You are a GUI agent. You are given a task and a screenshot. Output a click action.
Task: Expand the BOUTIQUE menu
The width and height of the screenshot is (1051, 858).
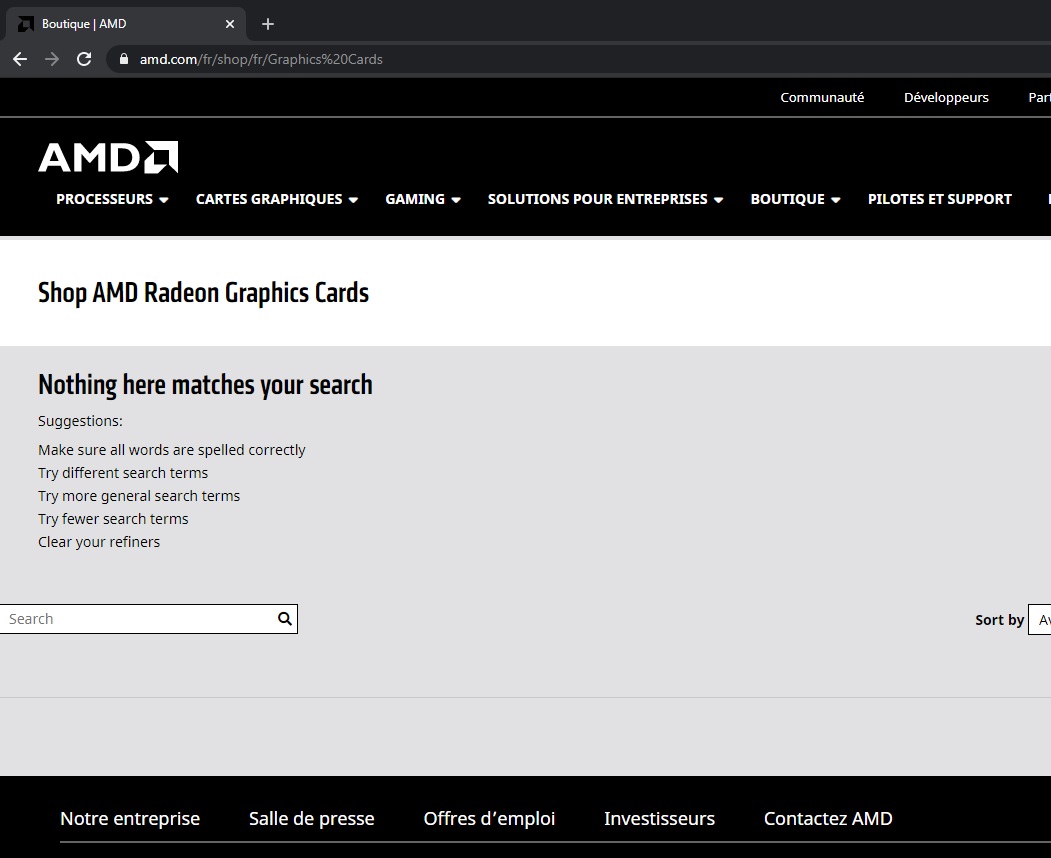[x=795, y=199]
